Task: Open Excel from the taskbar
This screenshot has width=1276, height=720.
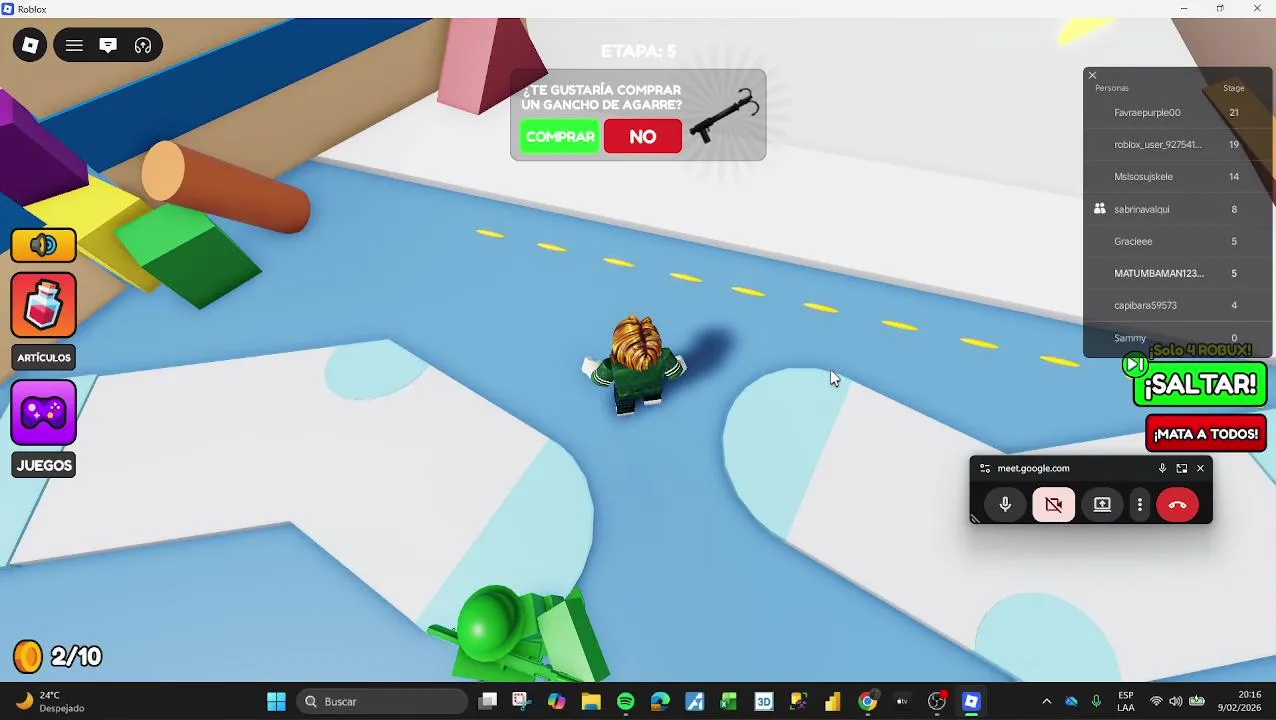Action: point(729,701)
